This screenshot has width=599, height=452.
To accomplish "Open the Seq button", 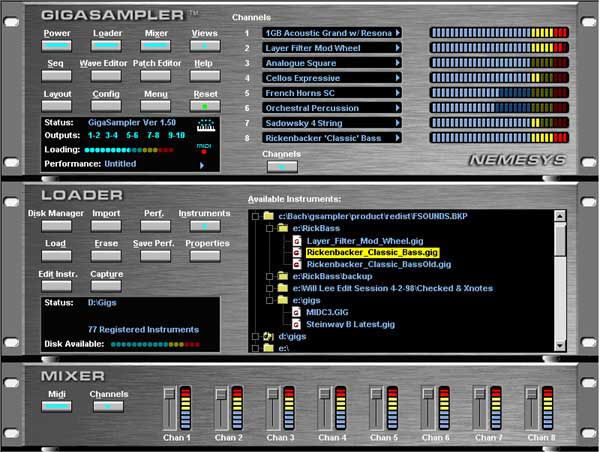I will click(x=57, y=76).
